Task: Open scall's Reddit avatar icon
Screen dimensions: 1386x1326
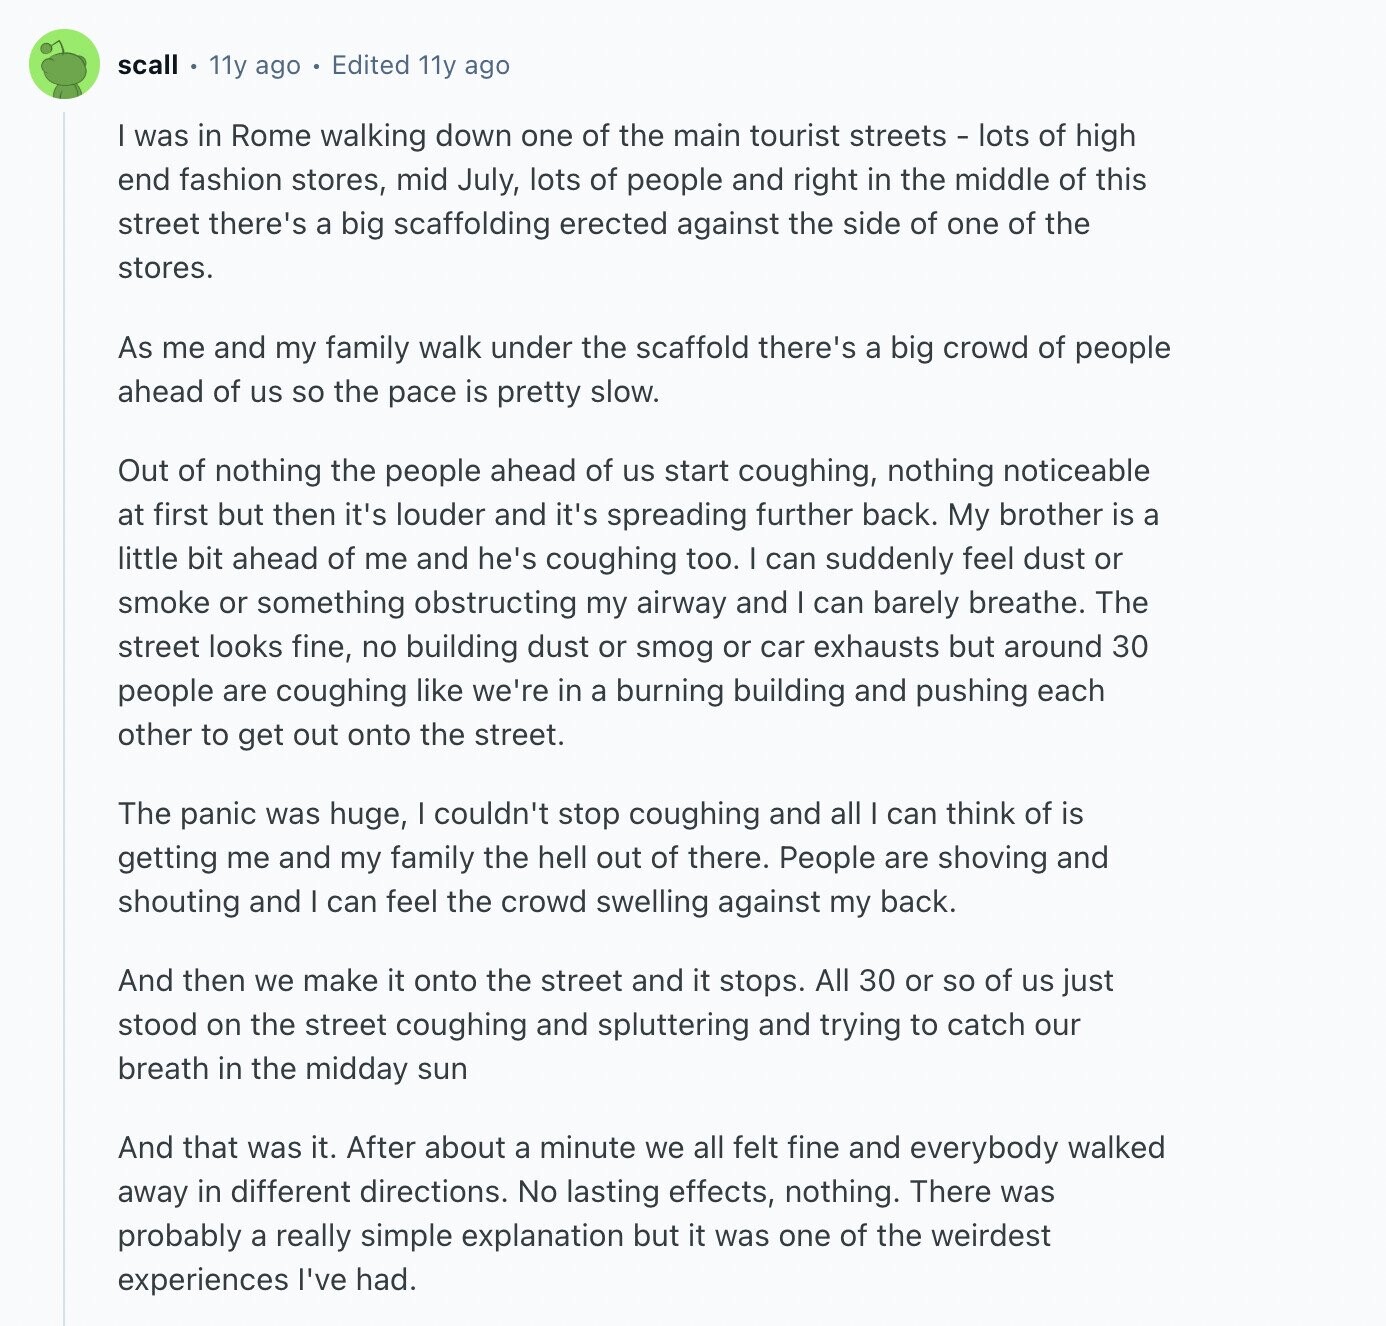Action: [x=64, y=65]
